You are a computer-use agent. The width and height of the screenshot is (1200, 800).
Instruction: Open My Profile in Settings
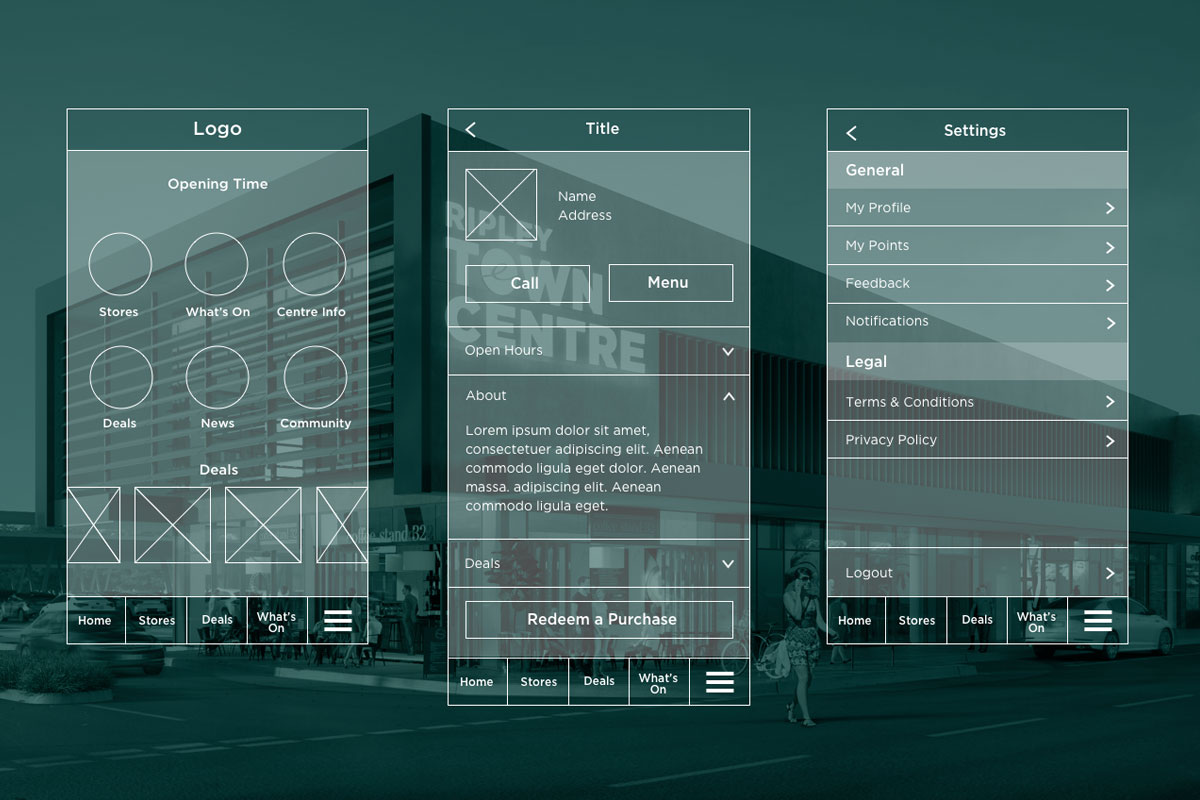pyautogui.click(x=977, y=207)
